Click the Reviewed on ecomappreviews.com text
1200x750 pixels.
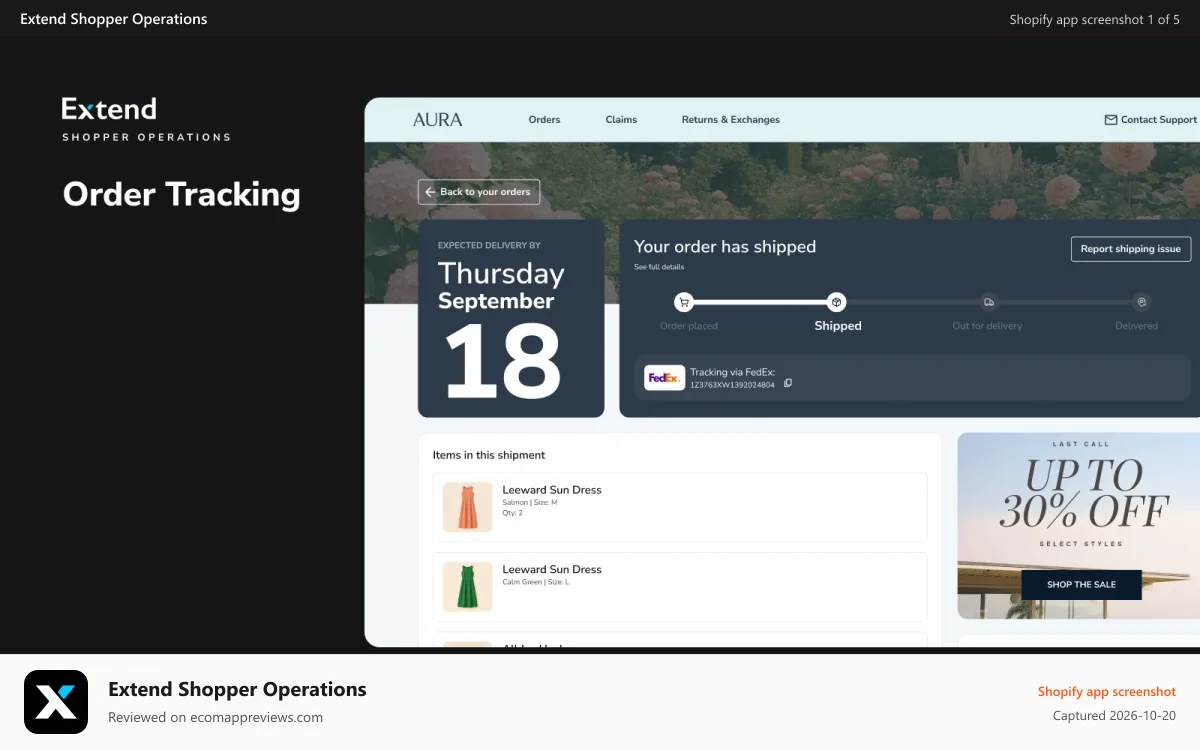(x=215, y=717)
